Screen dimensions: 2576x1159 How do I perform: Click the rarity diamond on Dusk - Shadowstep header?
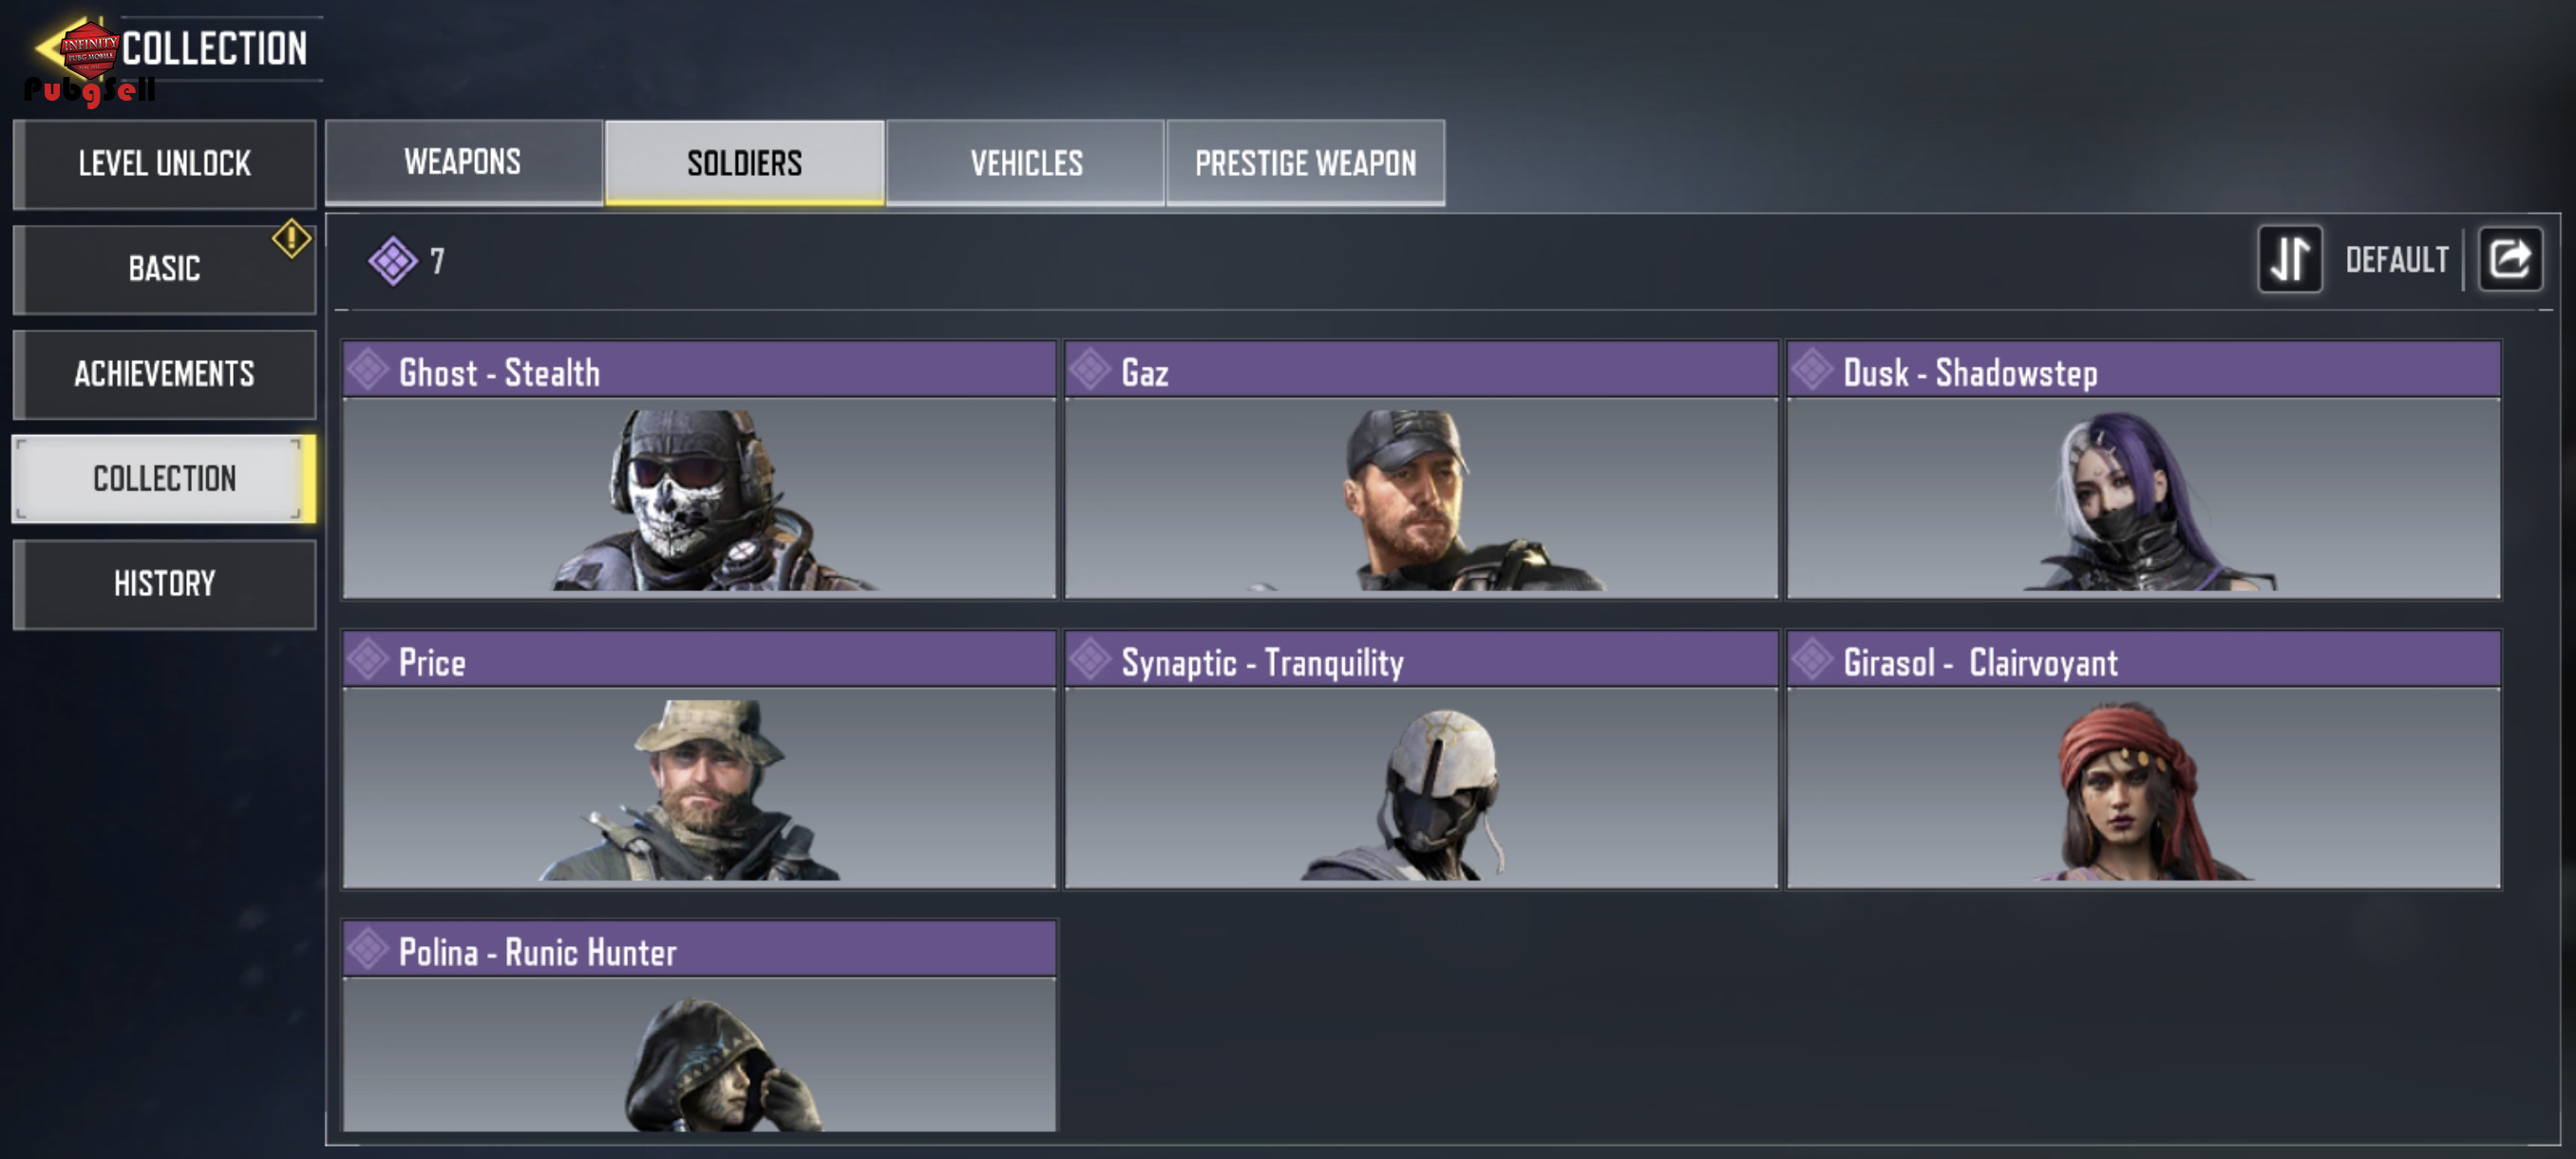pyautogui.click(x=1812, y=370)
